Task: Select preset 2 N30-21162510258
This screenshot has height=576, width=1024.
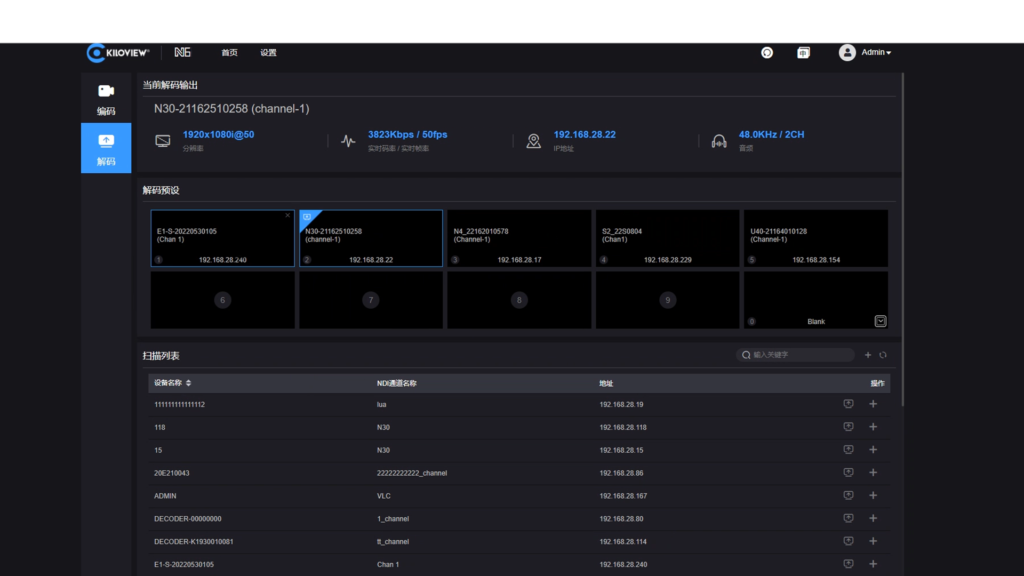Action: (371, 238)
